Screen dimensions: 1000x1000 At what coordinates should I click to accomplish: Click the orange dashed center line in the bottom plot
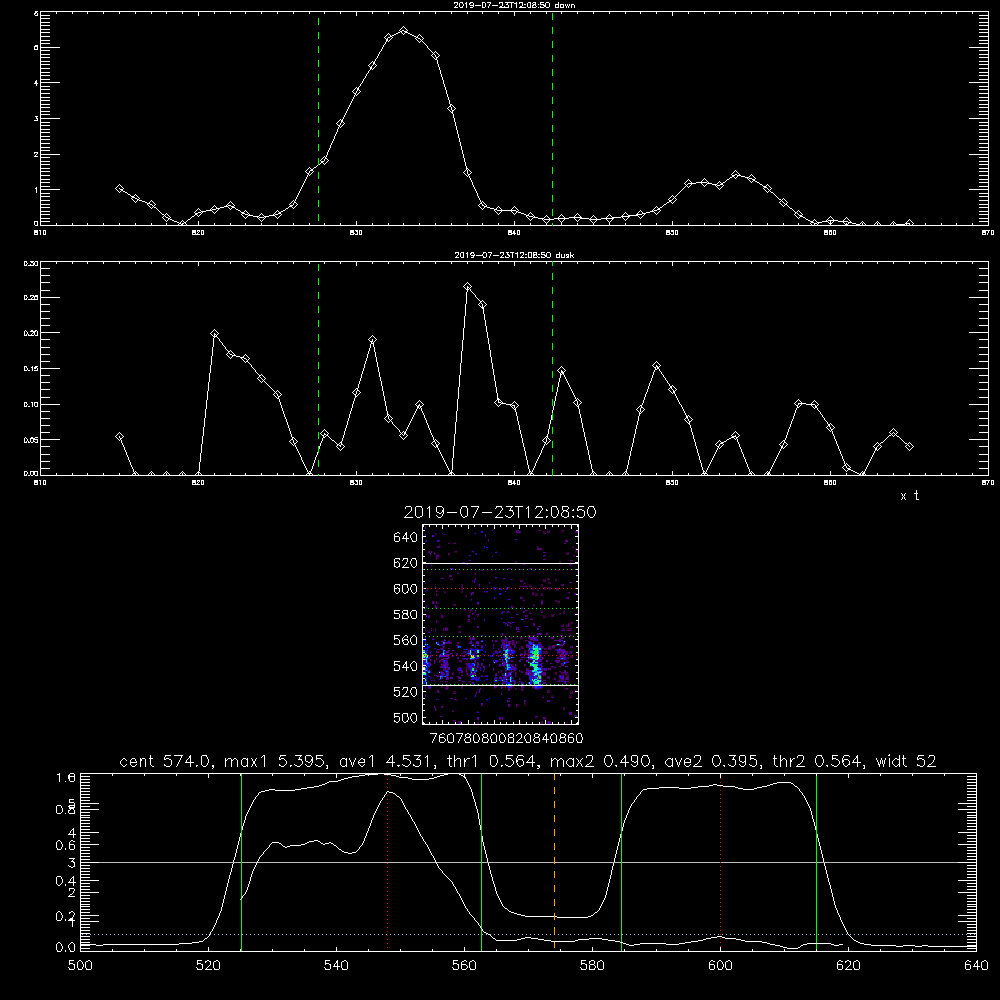pyautogui.click(x=554, y=862)
